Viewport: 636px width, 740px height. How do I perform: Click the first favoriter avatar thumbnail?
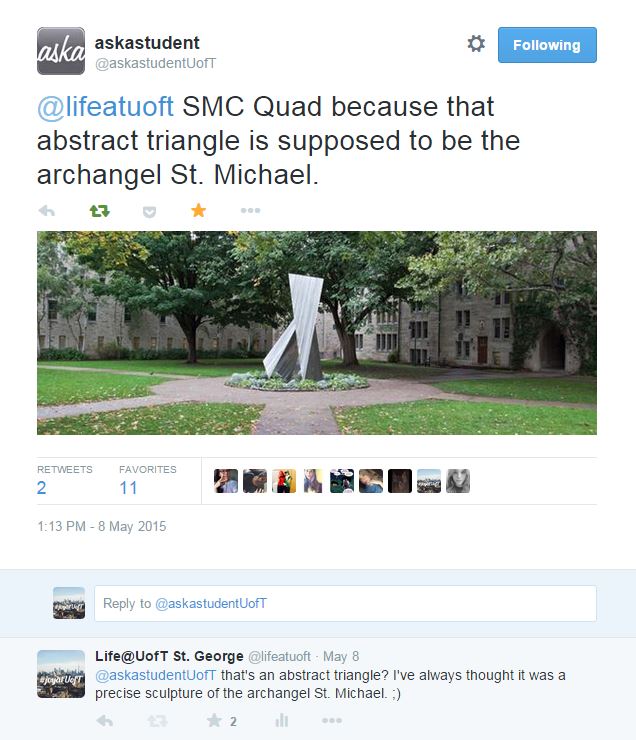[226, 481]
